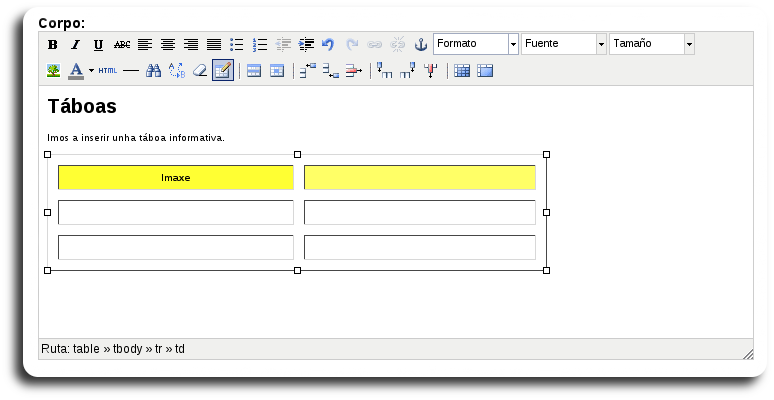
Task: Toggle bold formatting
Action: pyautogui.click(x=53, y=45)
